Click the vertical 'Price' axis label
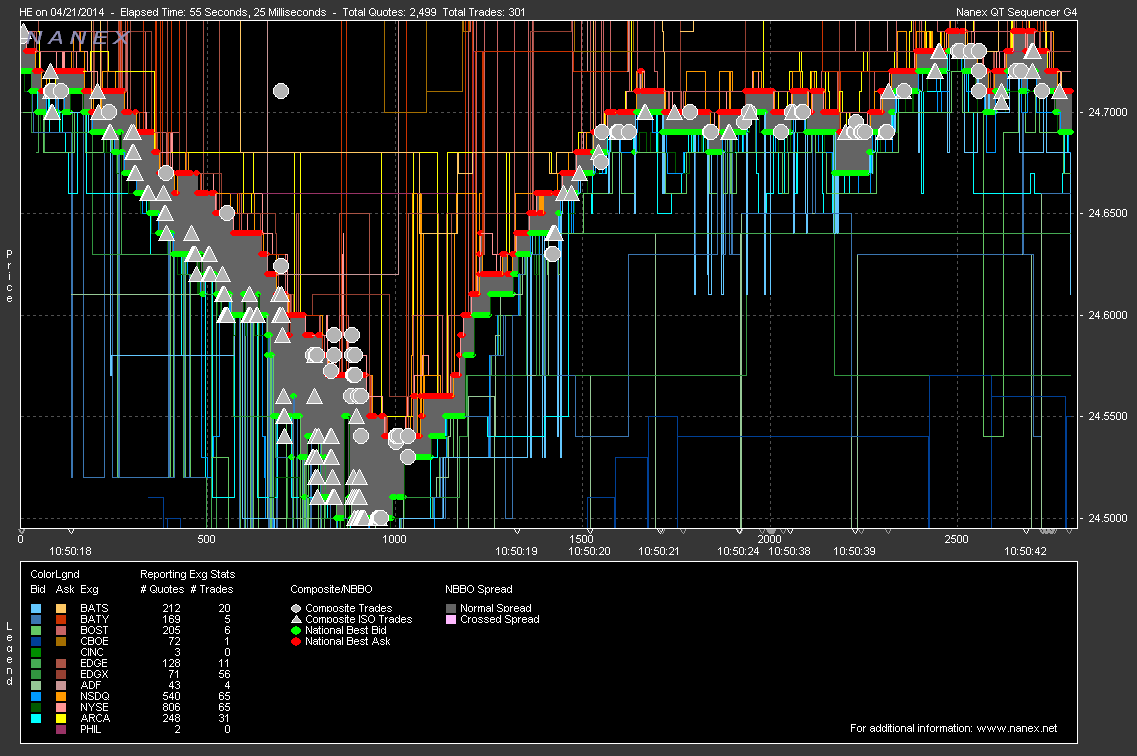 coord(9,276)
